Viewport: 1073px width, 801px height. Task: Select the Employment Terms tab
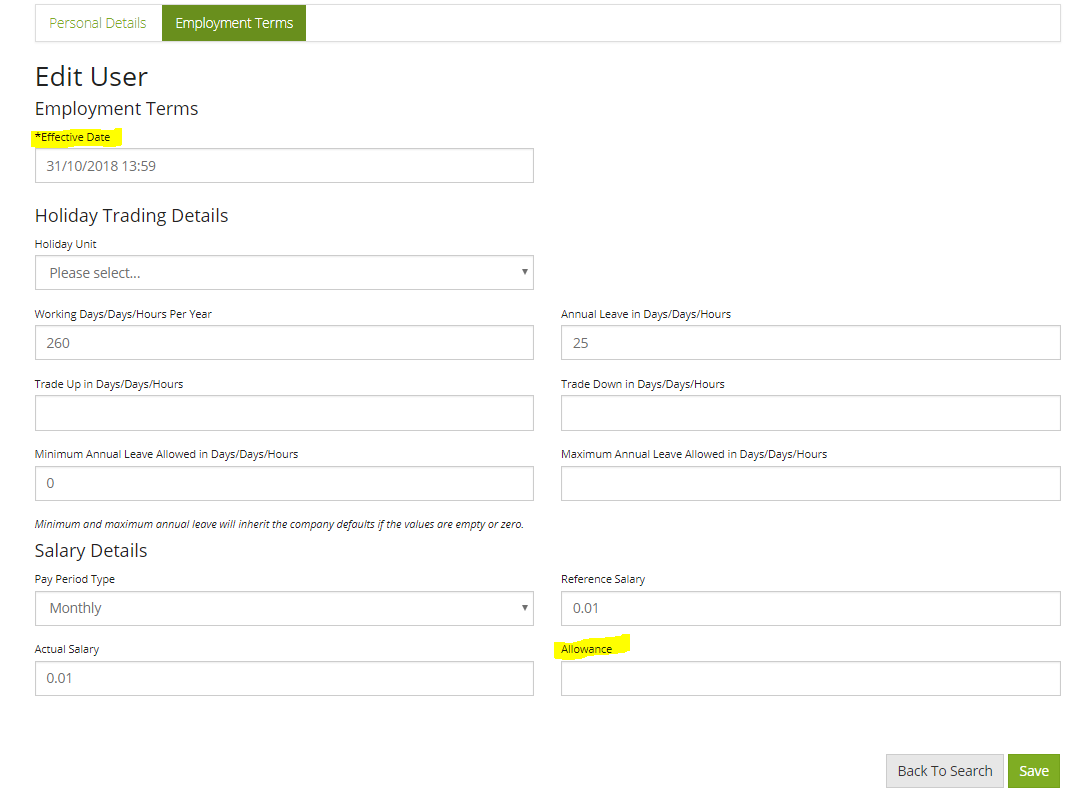coord(233,22)
